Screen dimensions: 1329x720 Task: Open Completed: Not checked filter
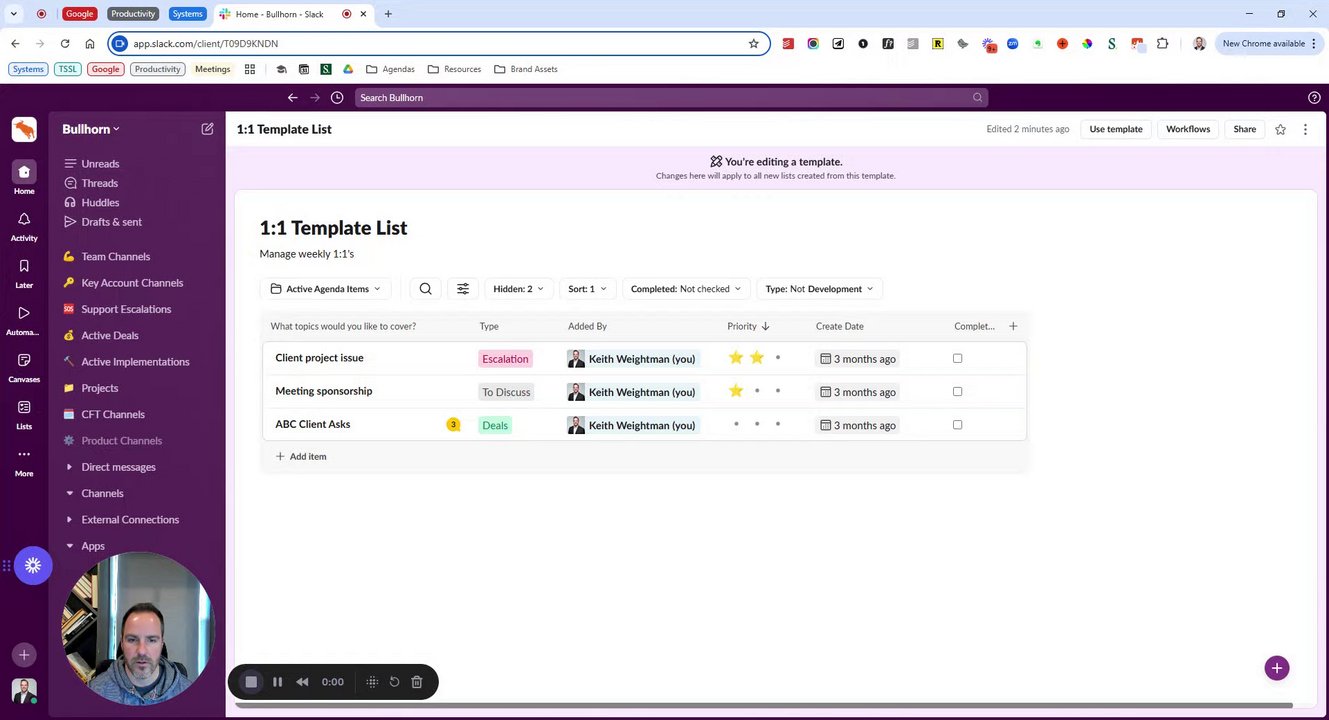point(686,289)
